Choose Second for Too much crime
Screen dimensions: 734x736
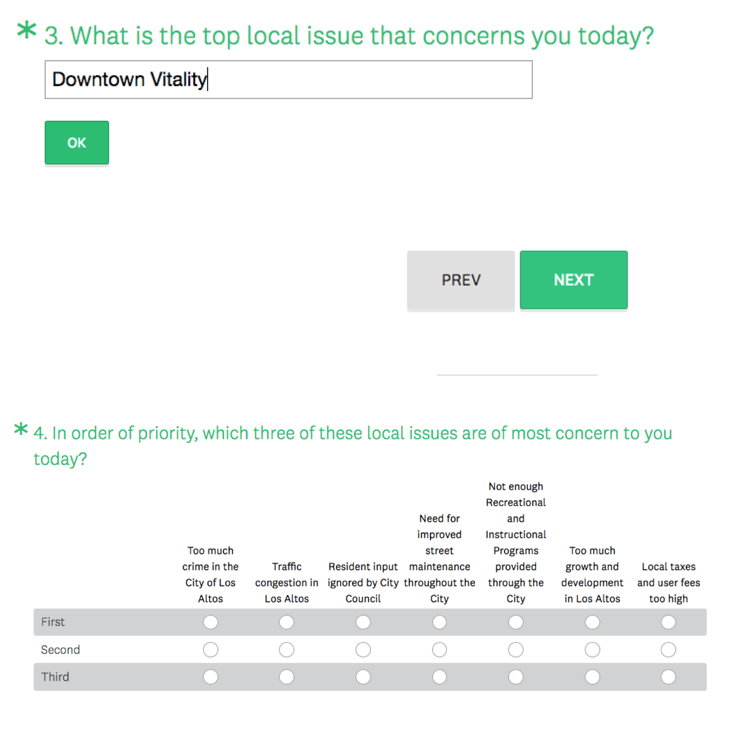point(210,650)
